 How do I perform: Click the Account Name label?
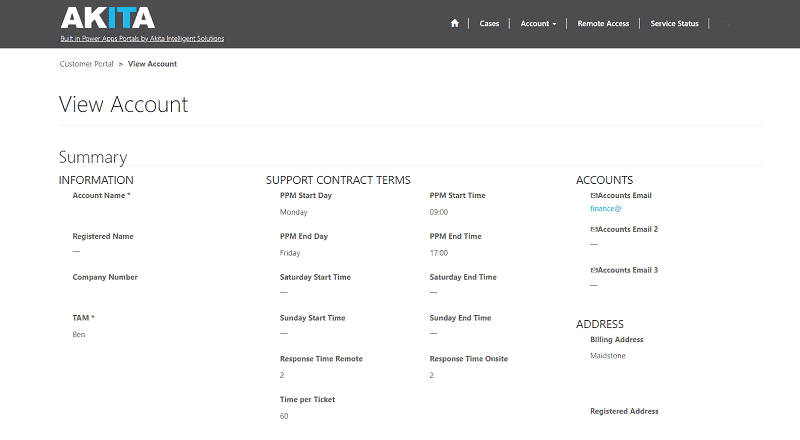(101, 195)
